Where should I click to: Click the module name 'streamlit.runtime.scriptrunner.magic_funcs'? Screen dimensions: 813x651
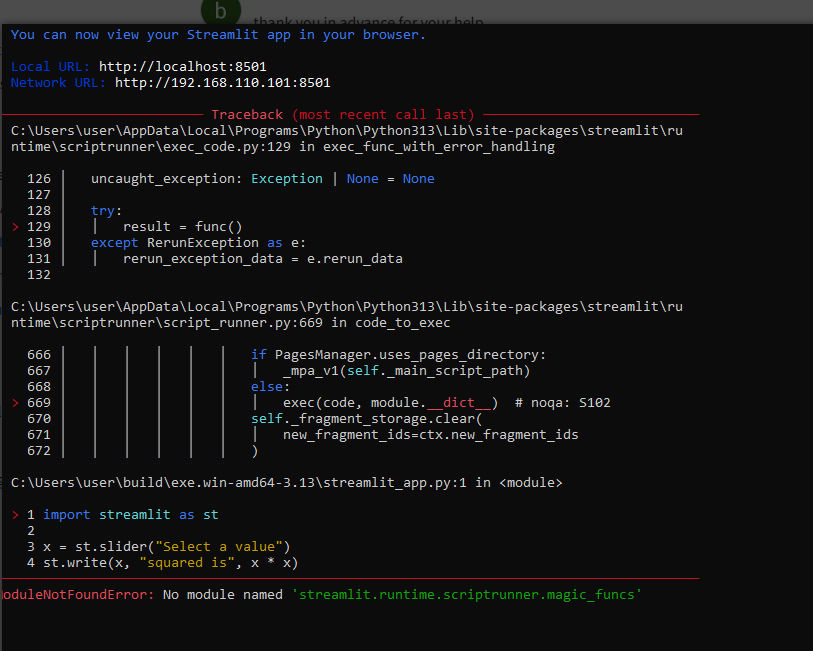tap(467, 595)
